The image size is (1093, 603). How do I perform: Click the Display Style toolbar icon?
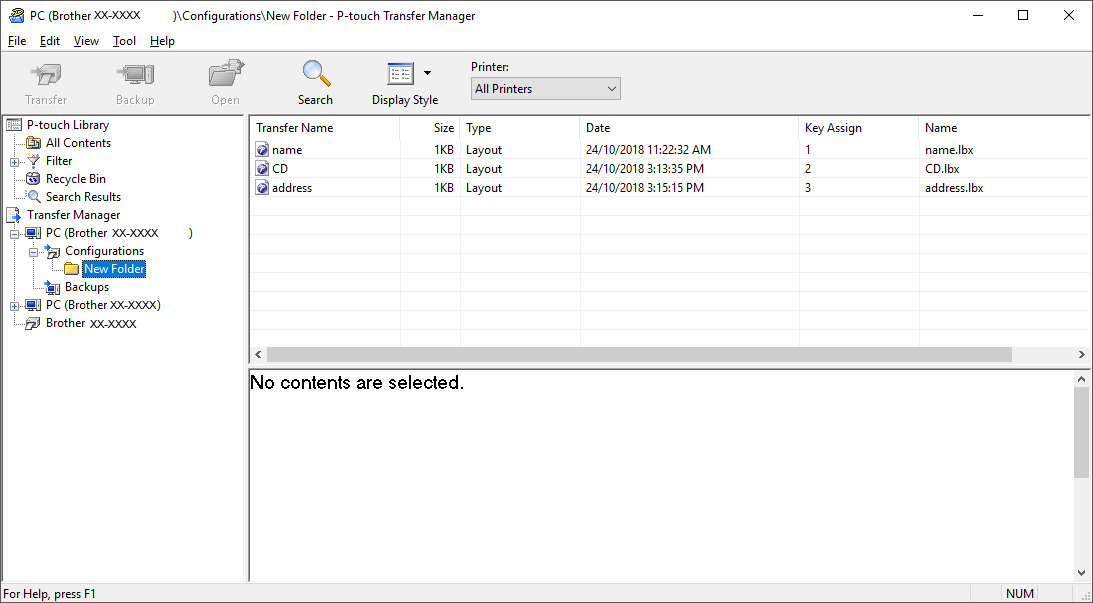pyautogui.click(x=400, y=74)
